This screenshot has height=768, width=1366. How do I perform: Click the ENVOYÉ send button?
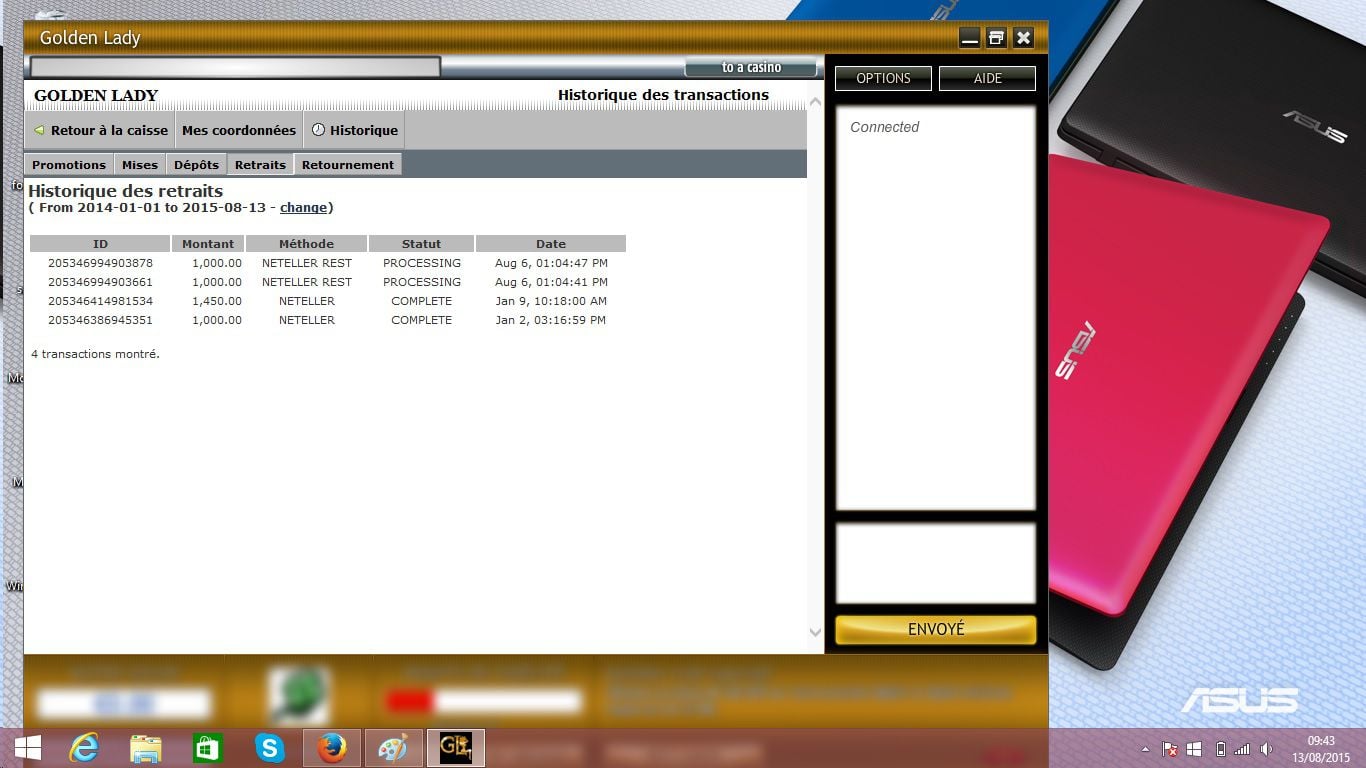(x=935, y=629)
